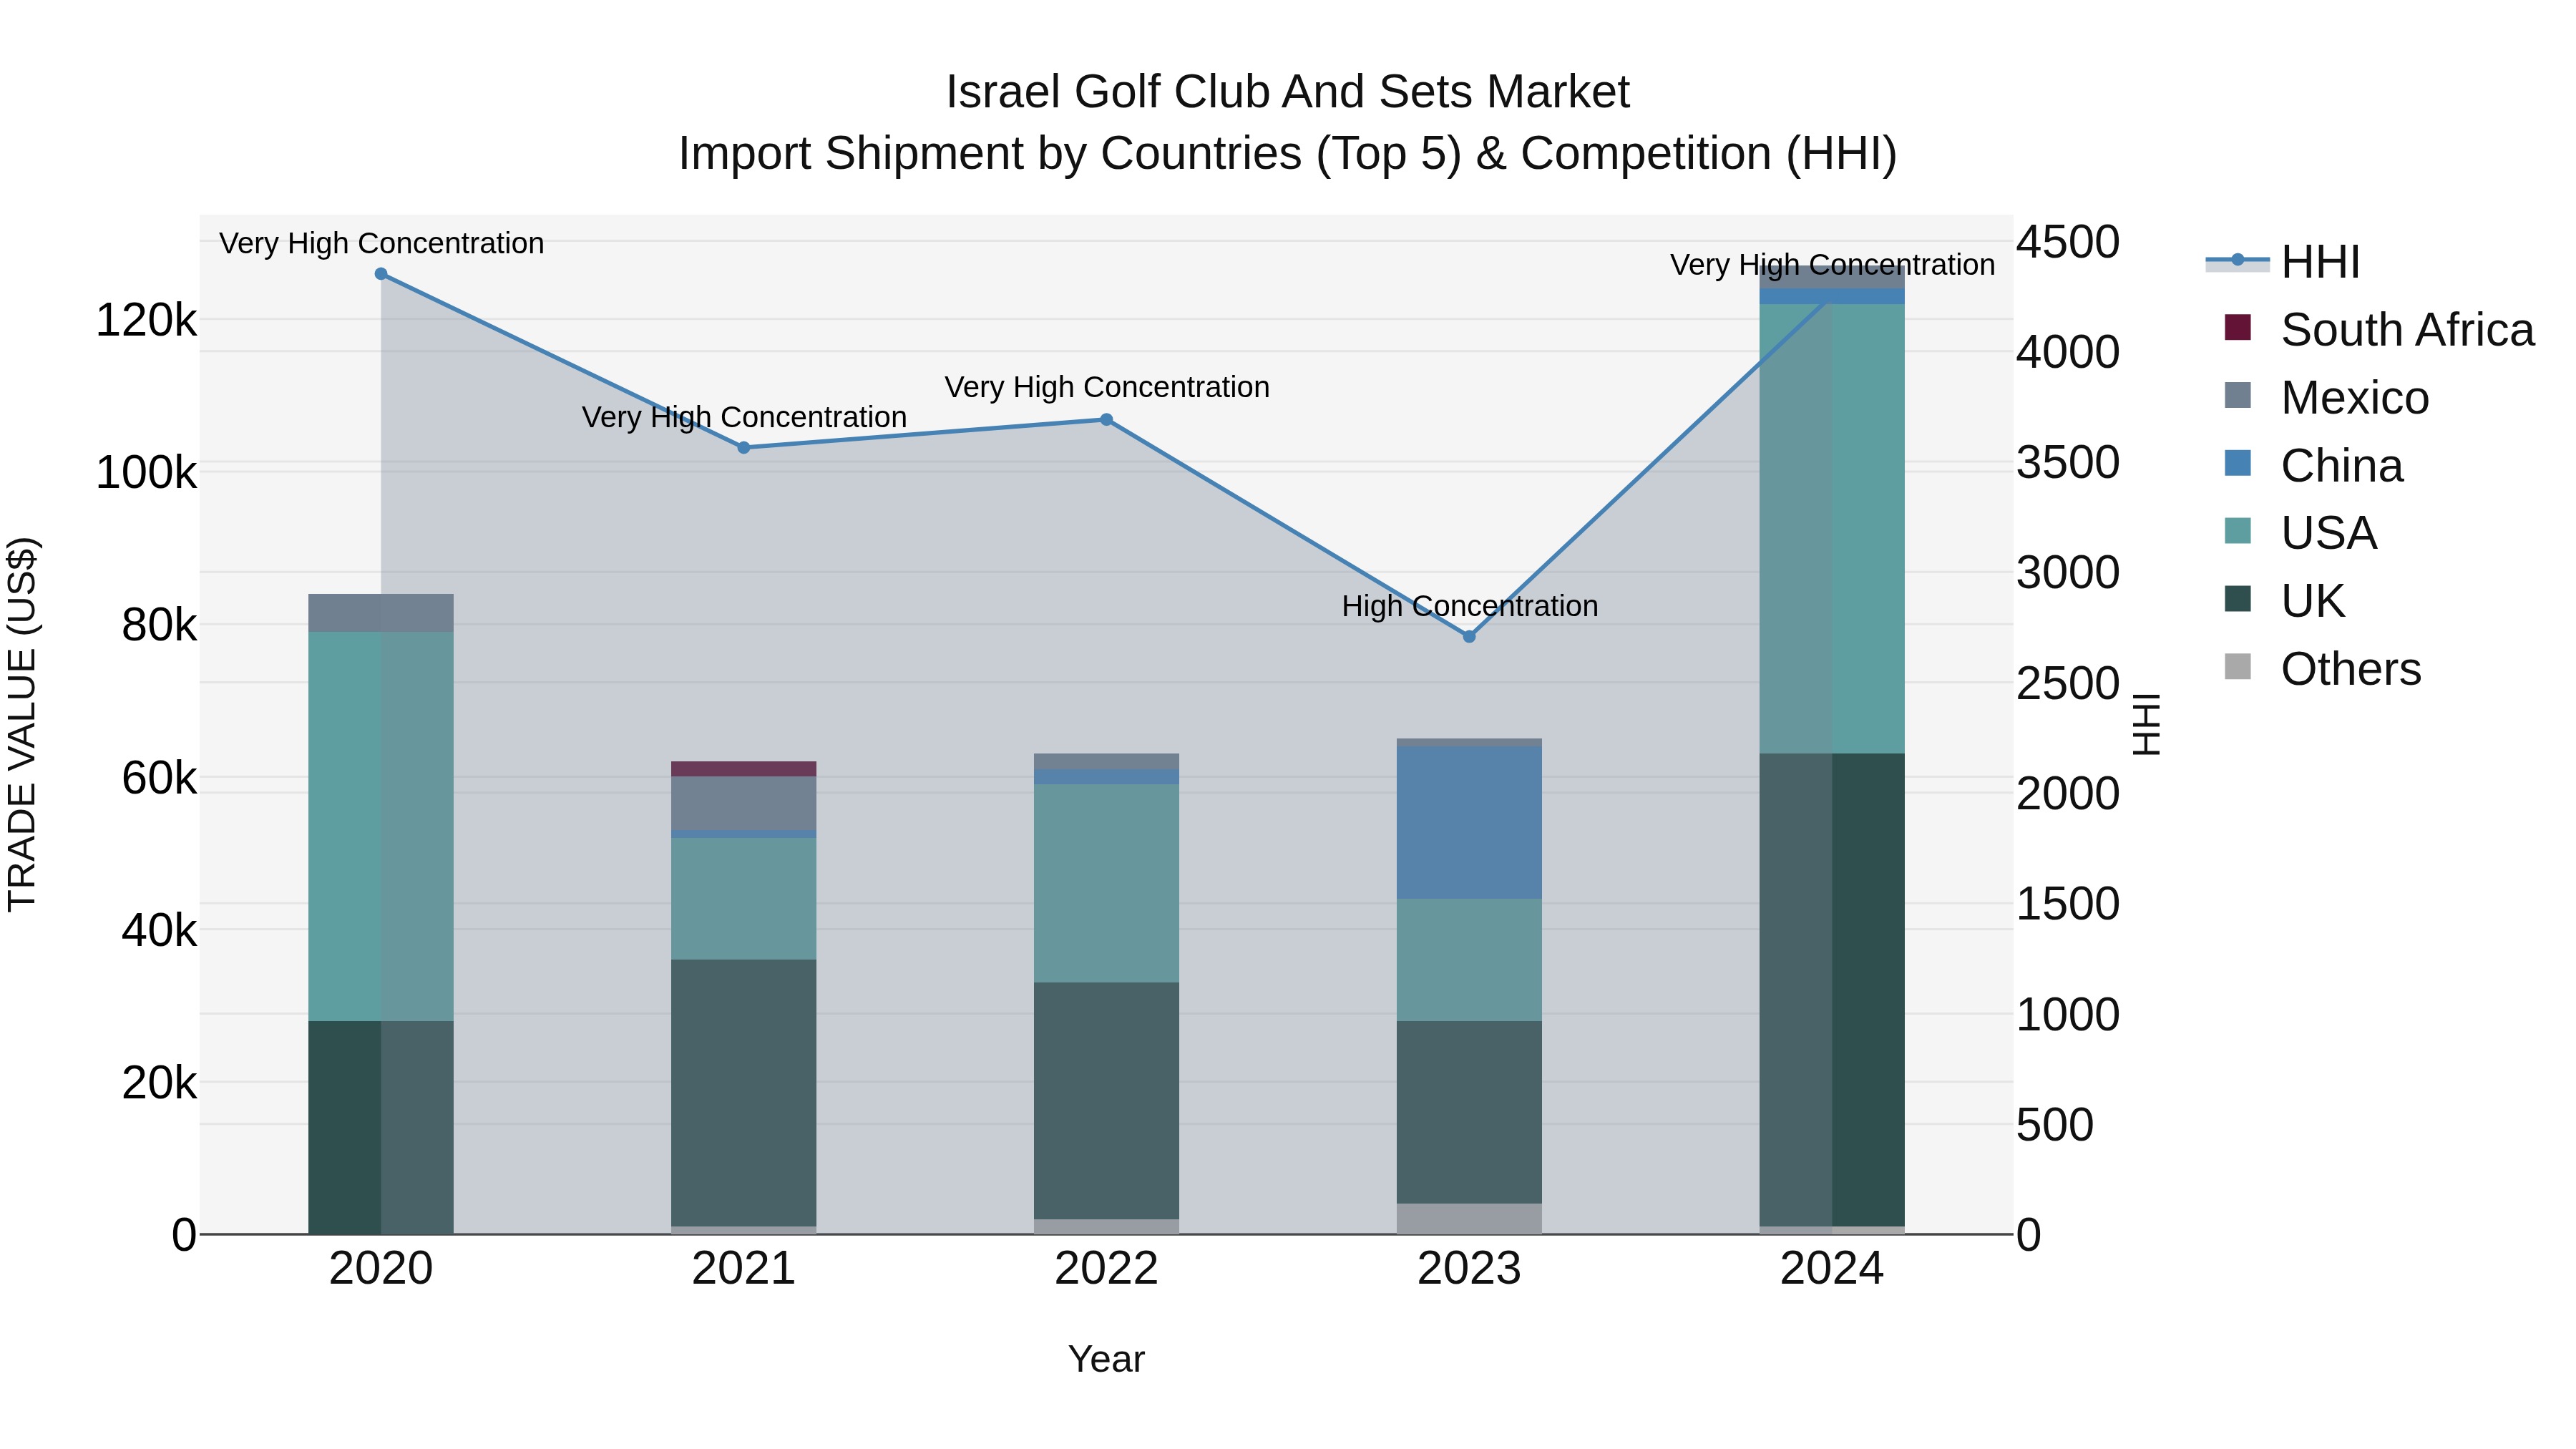The height and width of the screenshot is (1449, 2576).
Task: Click the 1500 right axis tick label
Action: 2068,904
